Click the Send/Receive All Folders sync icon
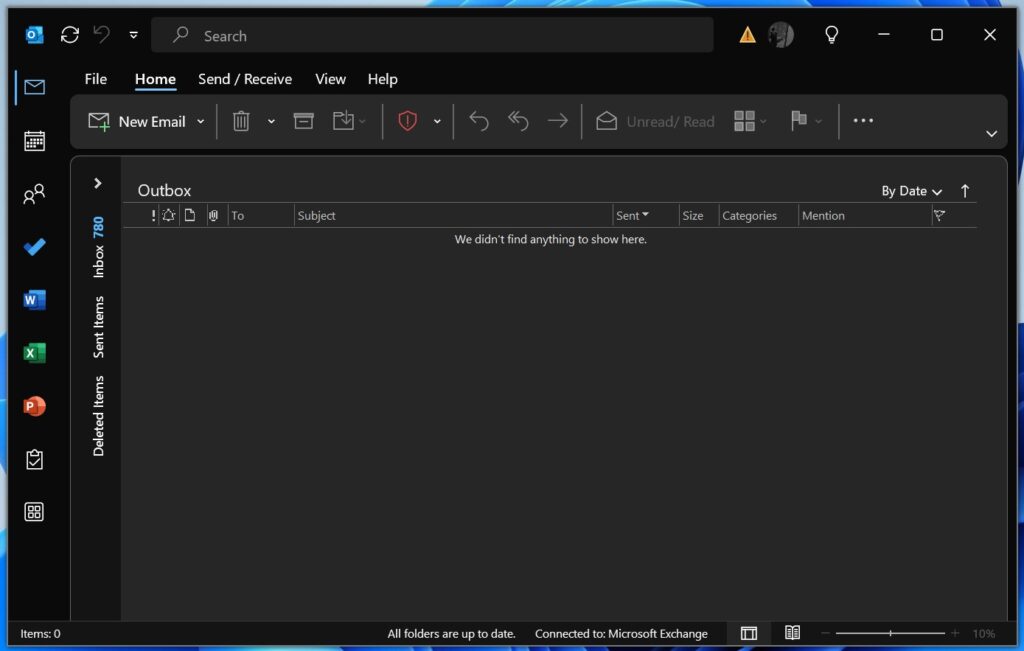Image resolution: width=1024 pixels, height=651 pixels. (69, 35)
